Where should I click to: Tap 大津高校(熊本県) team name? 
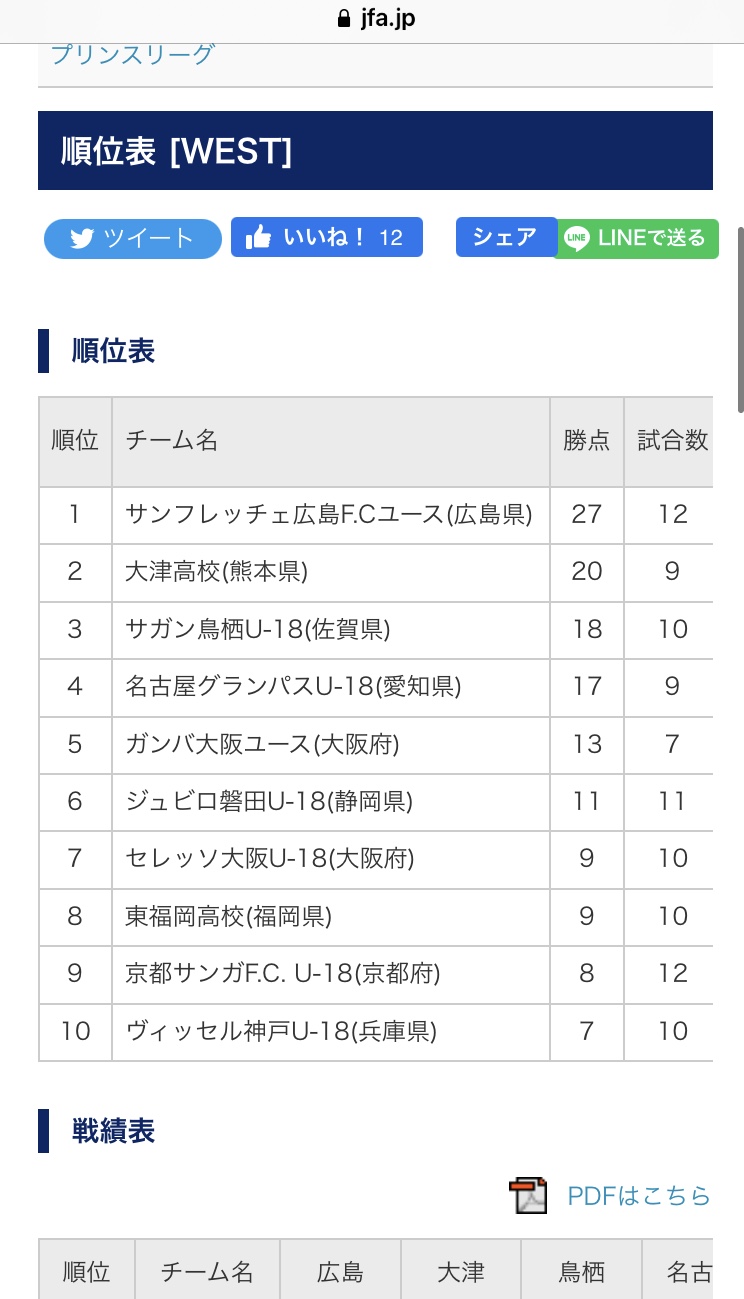(216, 572)
